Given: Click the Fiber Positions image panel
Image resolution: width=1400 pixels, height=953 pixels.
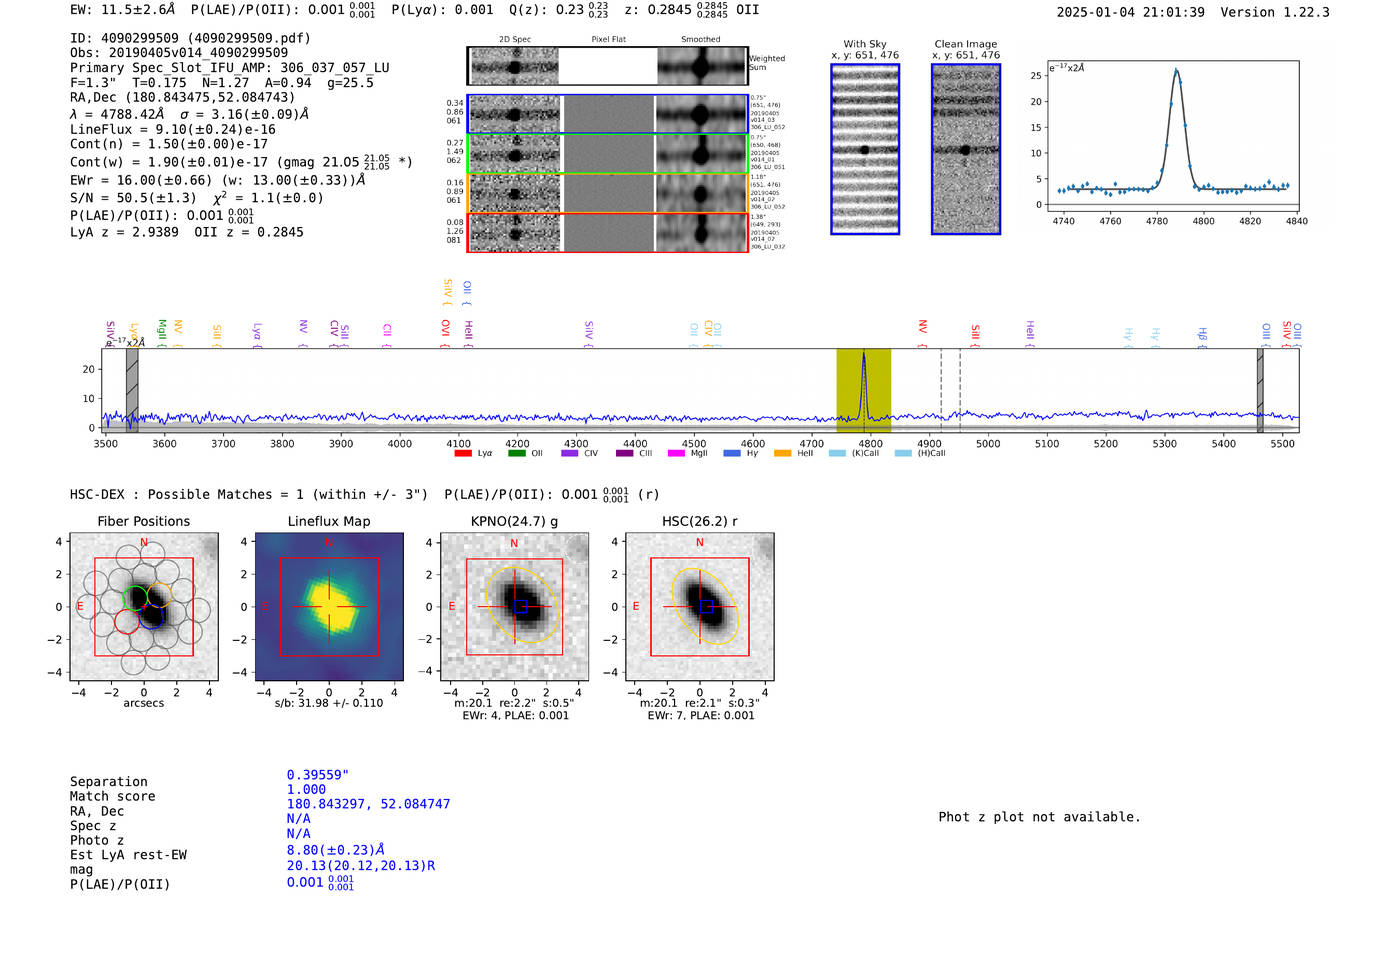Looking at the screenshot, I should [x=144, y=607].
